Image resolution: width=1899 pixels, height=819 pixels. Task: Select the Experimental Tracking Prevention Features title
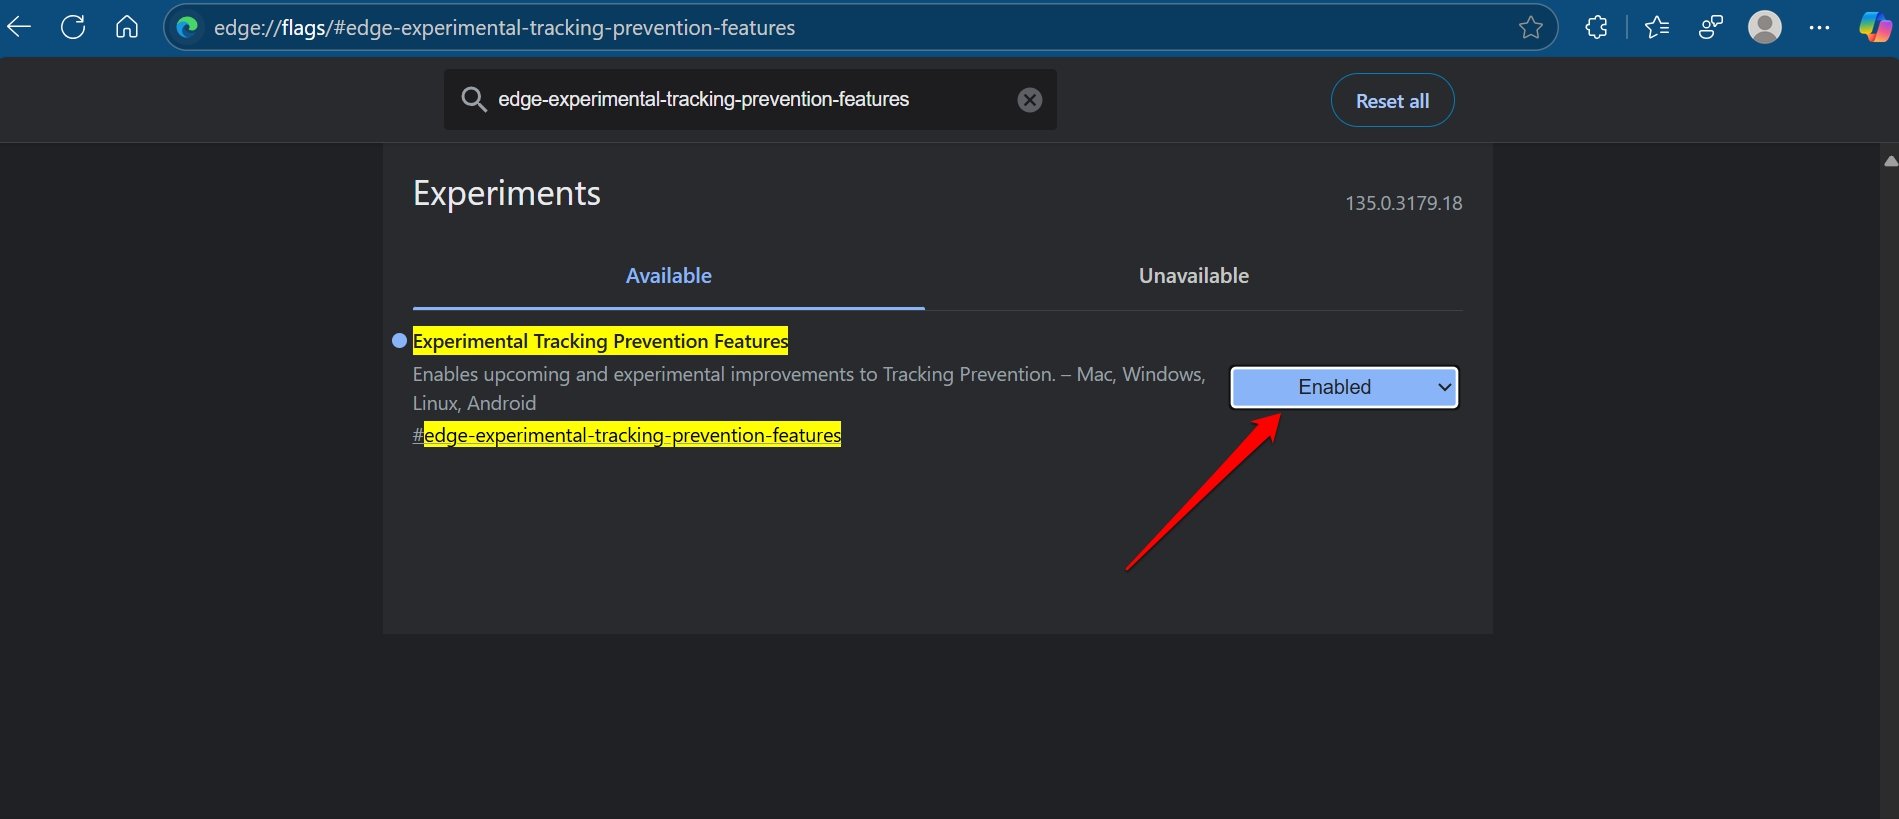click(x=600, y=341)
